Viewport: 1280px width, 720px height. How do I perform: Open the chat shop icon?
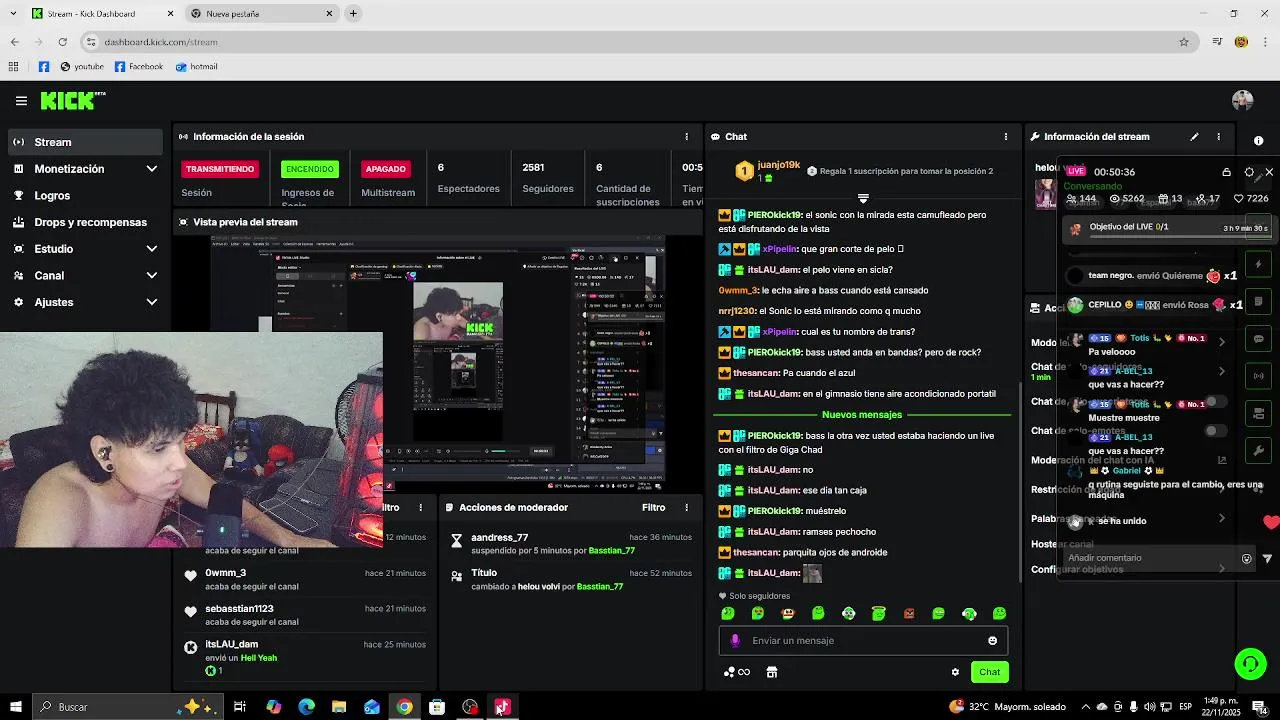771,672
